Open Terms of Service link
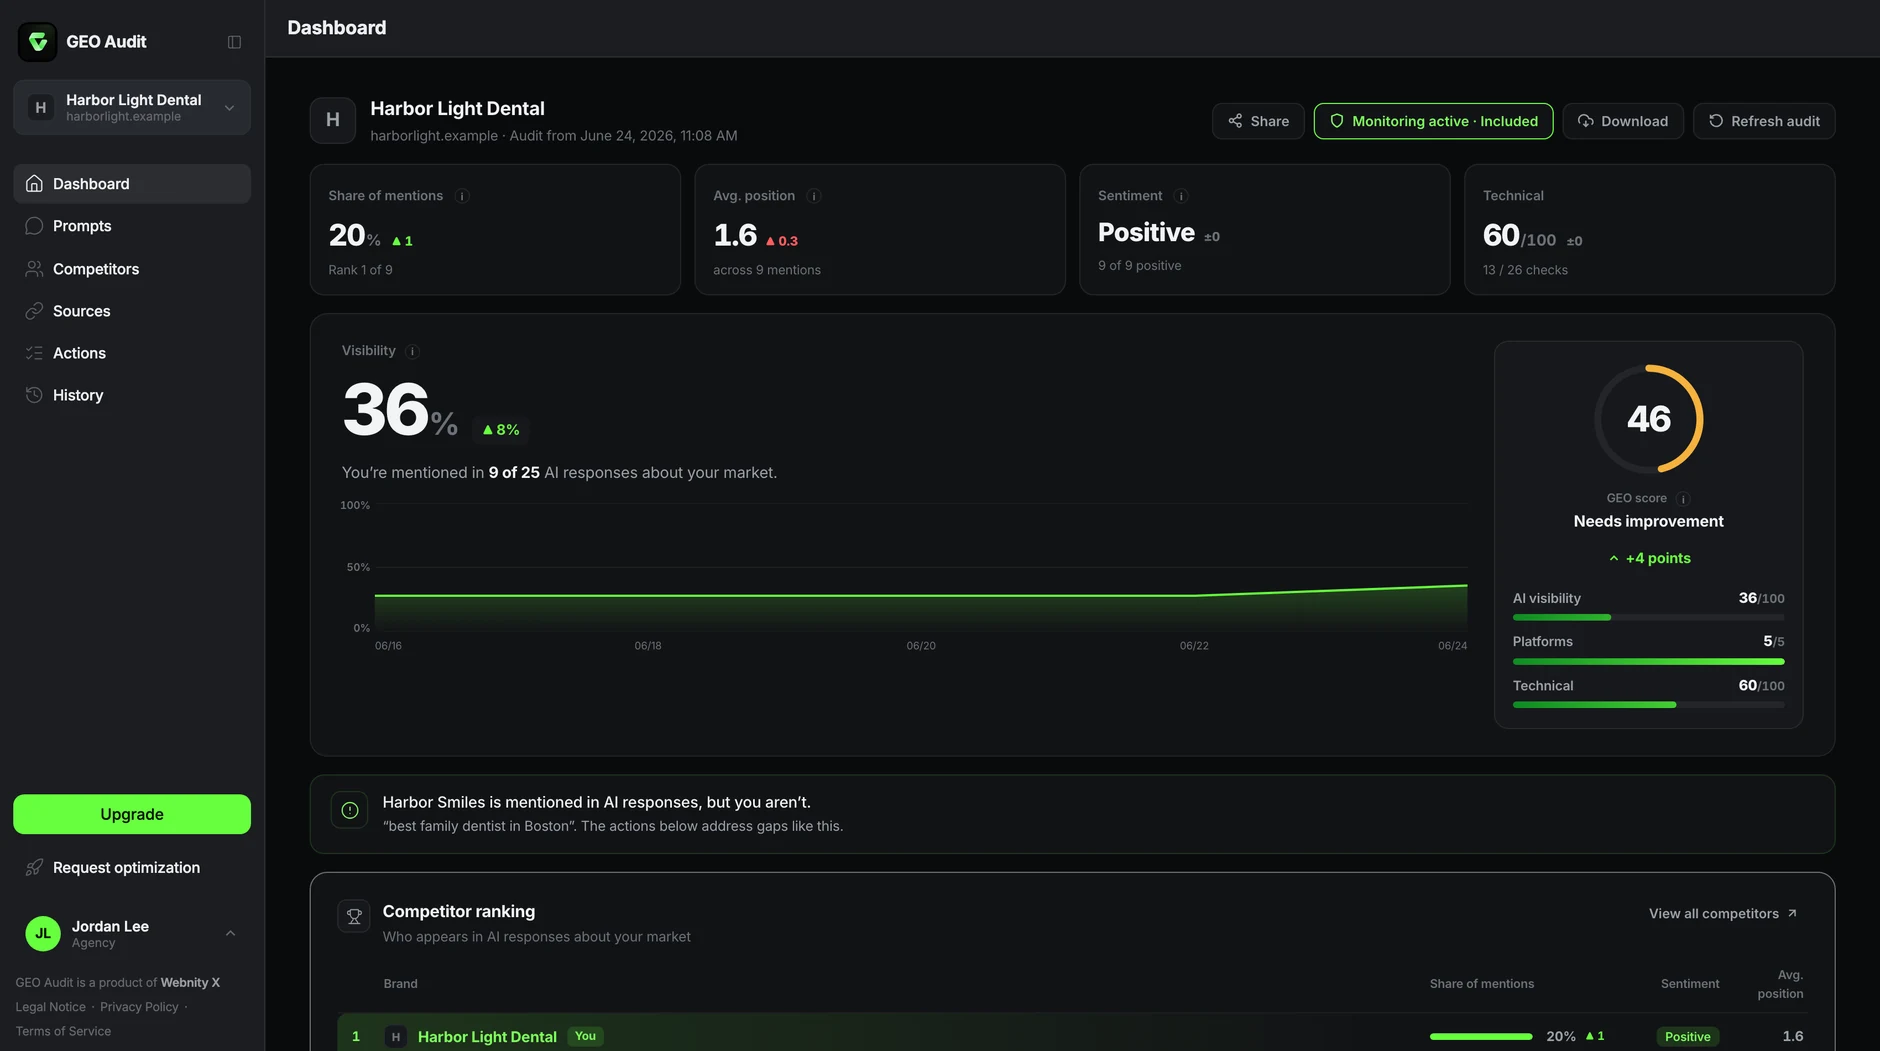1880x1051 pixels. pos(63,1031)
